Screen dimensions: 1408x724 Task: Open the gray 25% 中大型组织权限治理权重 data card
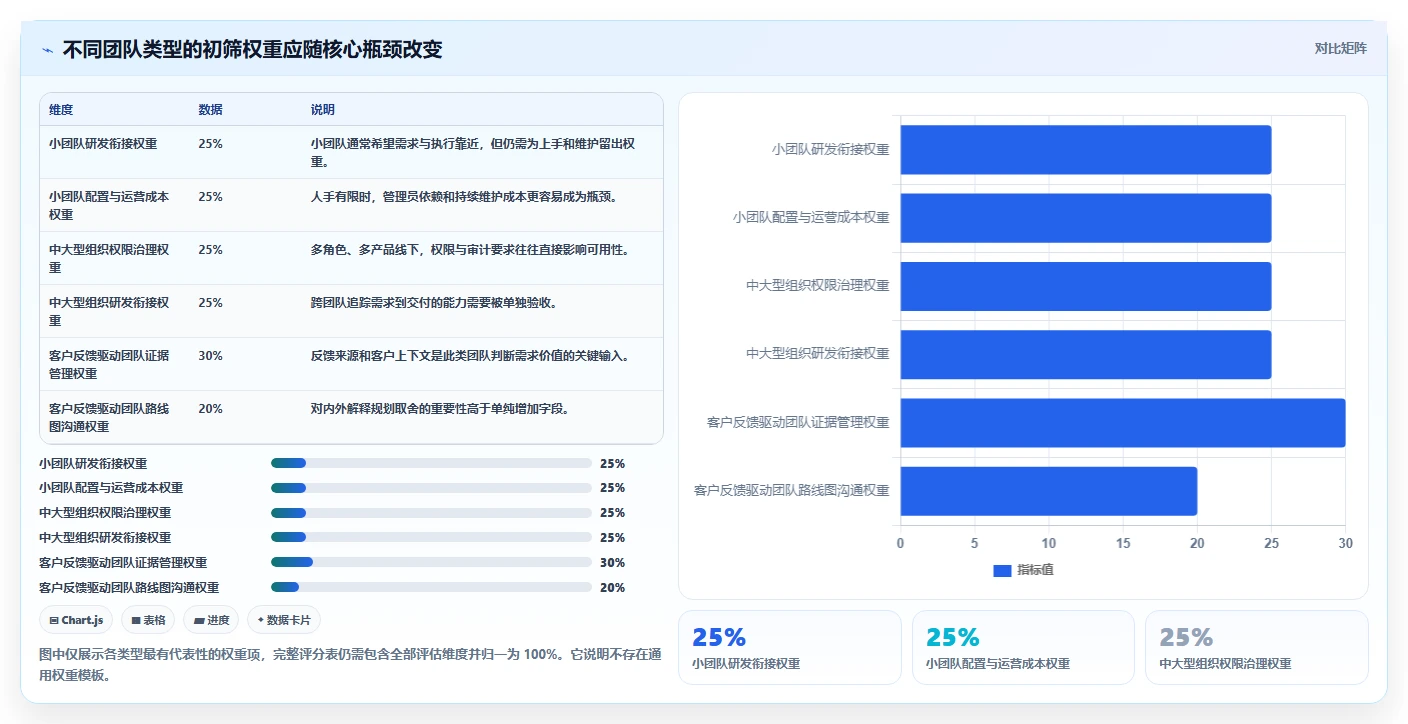pyautogui.click(x=1257, y=648)
